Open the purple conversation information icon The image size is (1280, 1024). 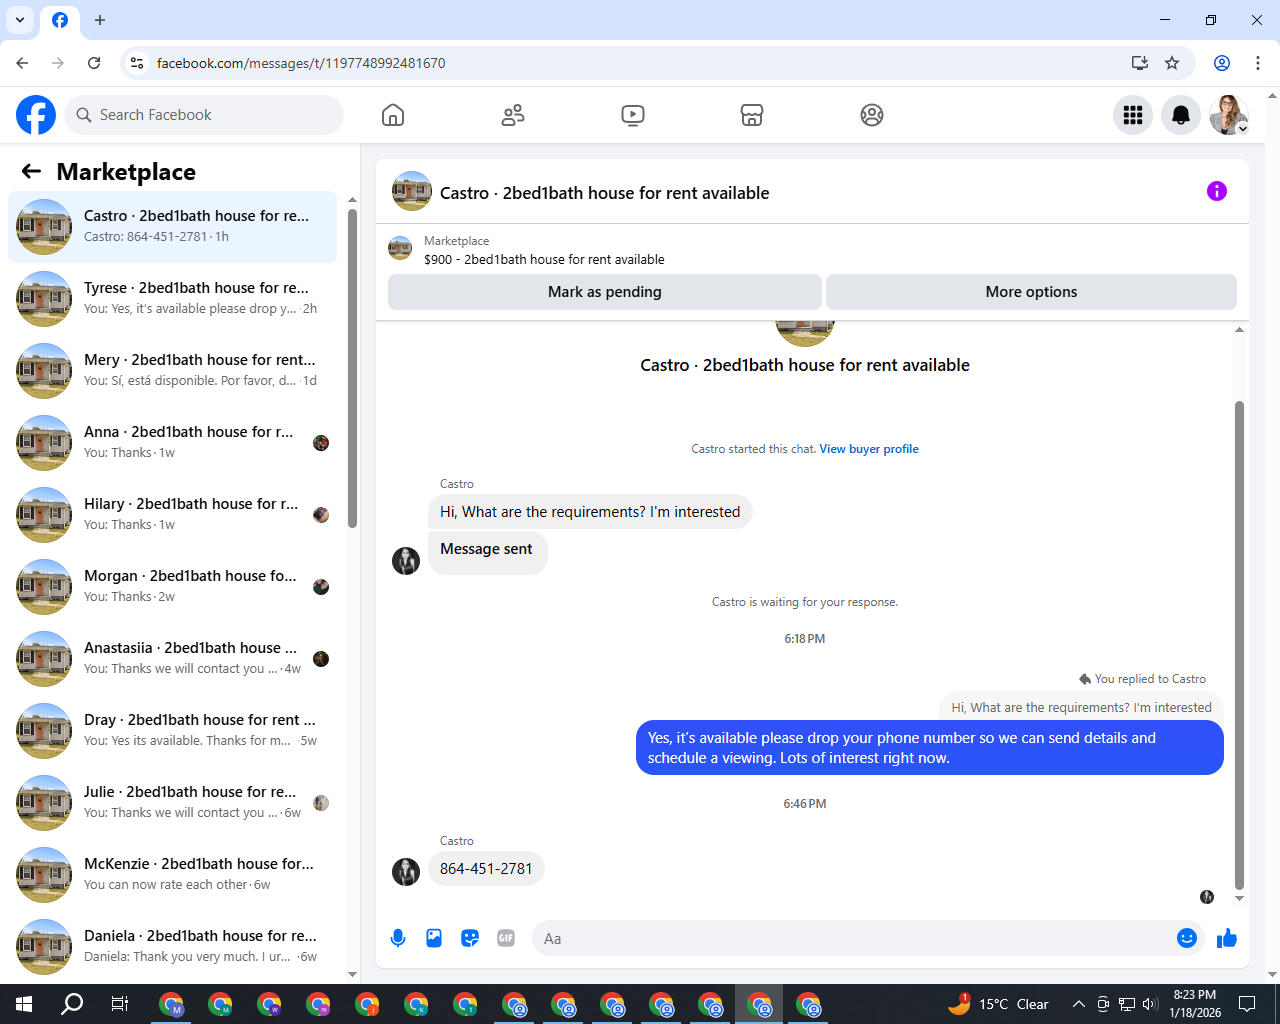tap(1217, 191)
